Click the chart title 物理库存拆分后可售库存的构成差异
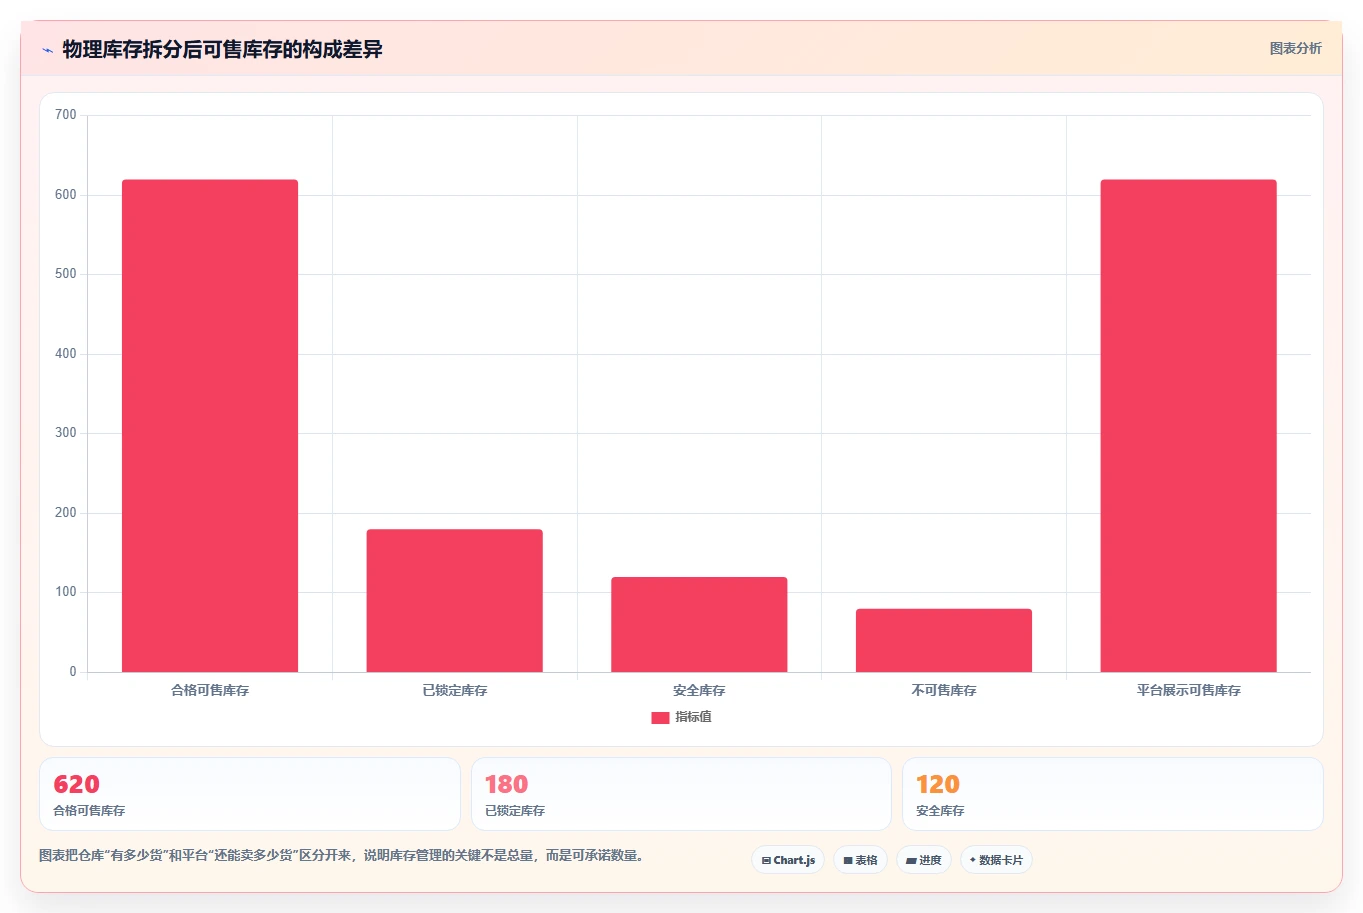 pos(222,50)
